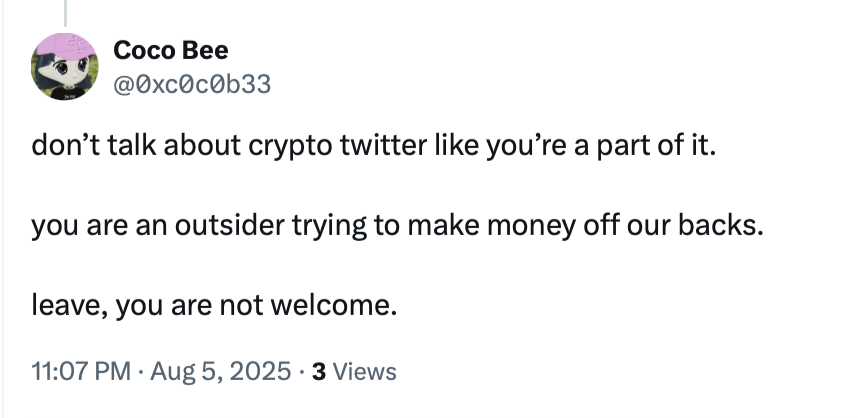858x418 pixels.
Task: Click the pink hat in the avatar
Action: (67, 45)
